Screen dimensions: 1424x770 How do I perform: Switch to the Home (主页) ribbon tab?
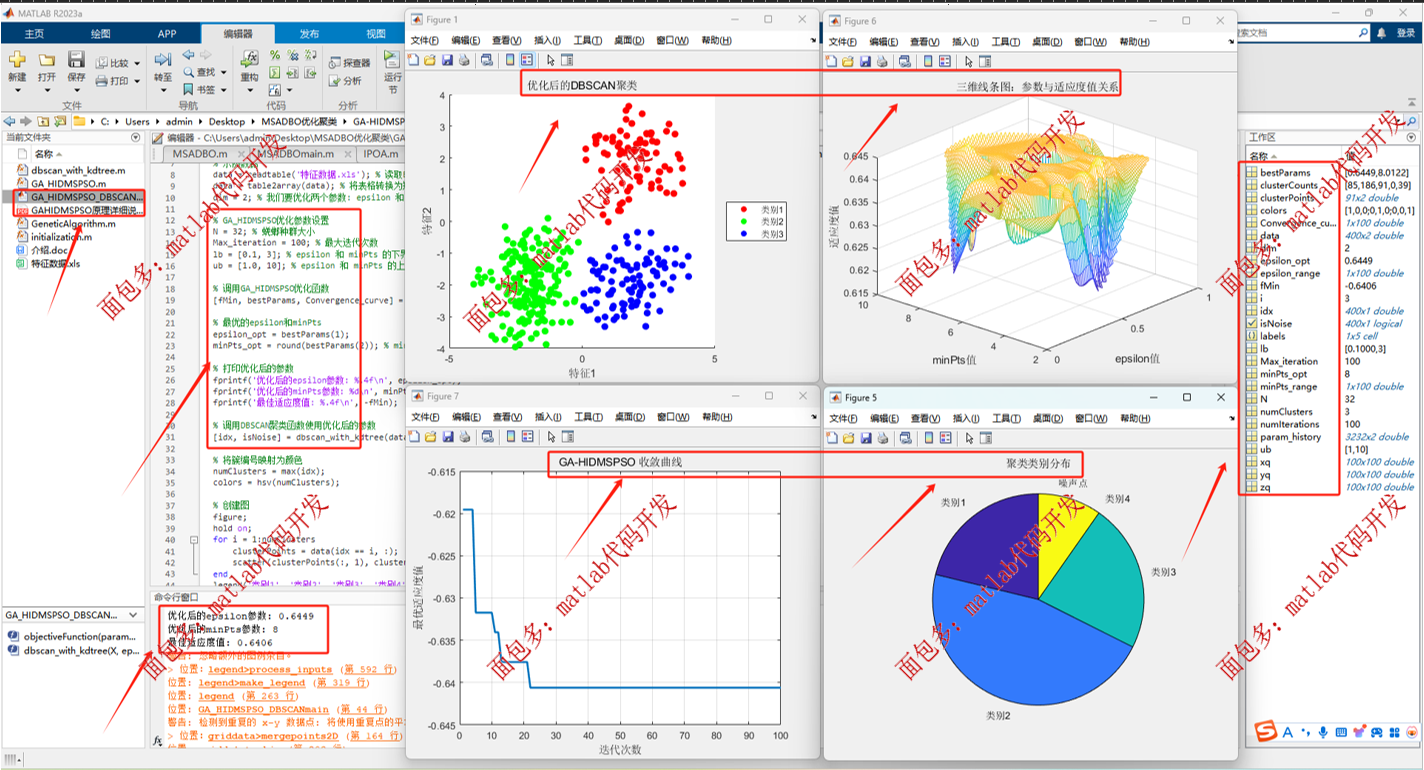34,34
